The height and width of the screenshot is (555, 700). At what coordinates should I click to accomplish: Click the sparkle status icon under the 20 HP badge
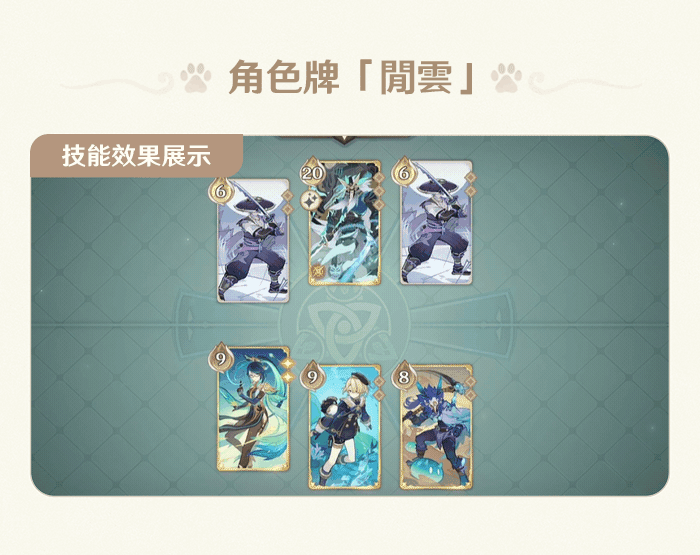[x=309, y=200]
